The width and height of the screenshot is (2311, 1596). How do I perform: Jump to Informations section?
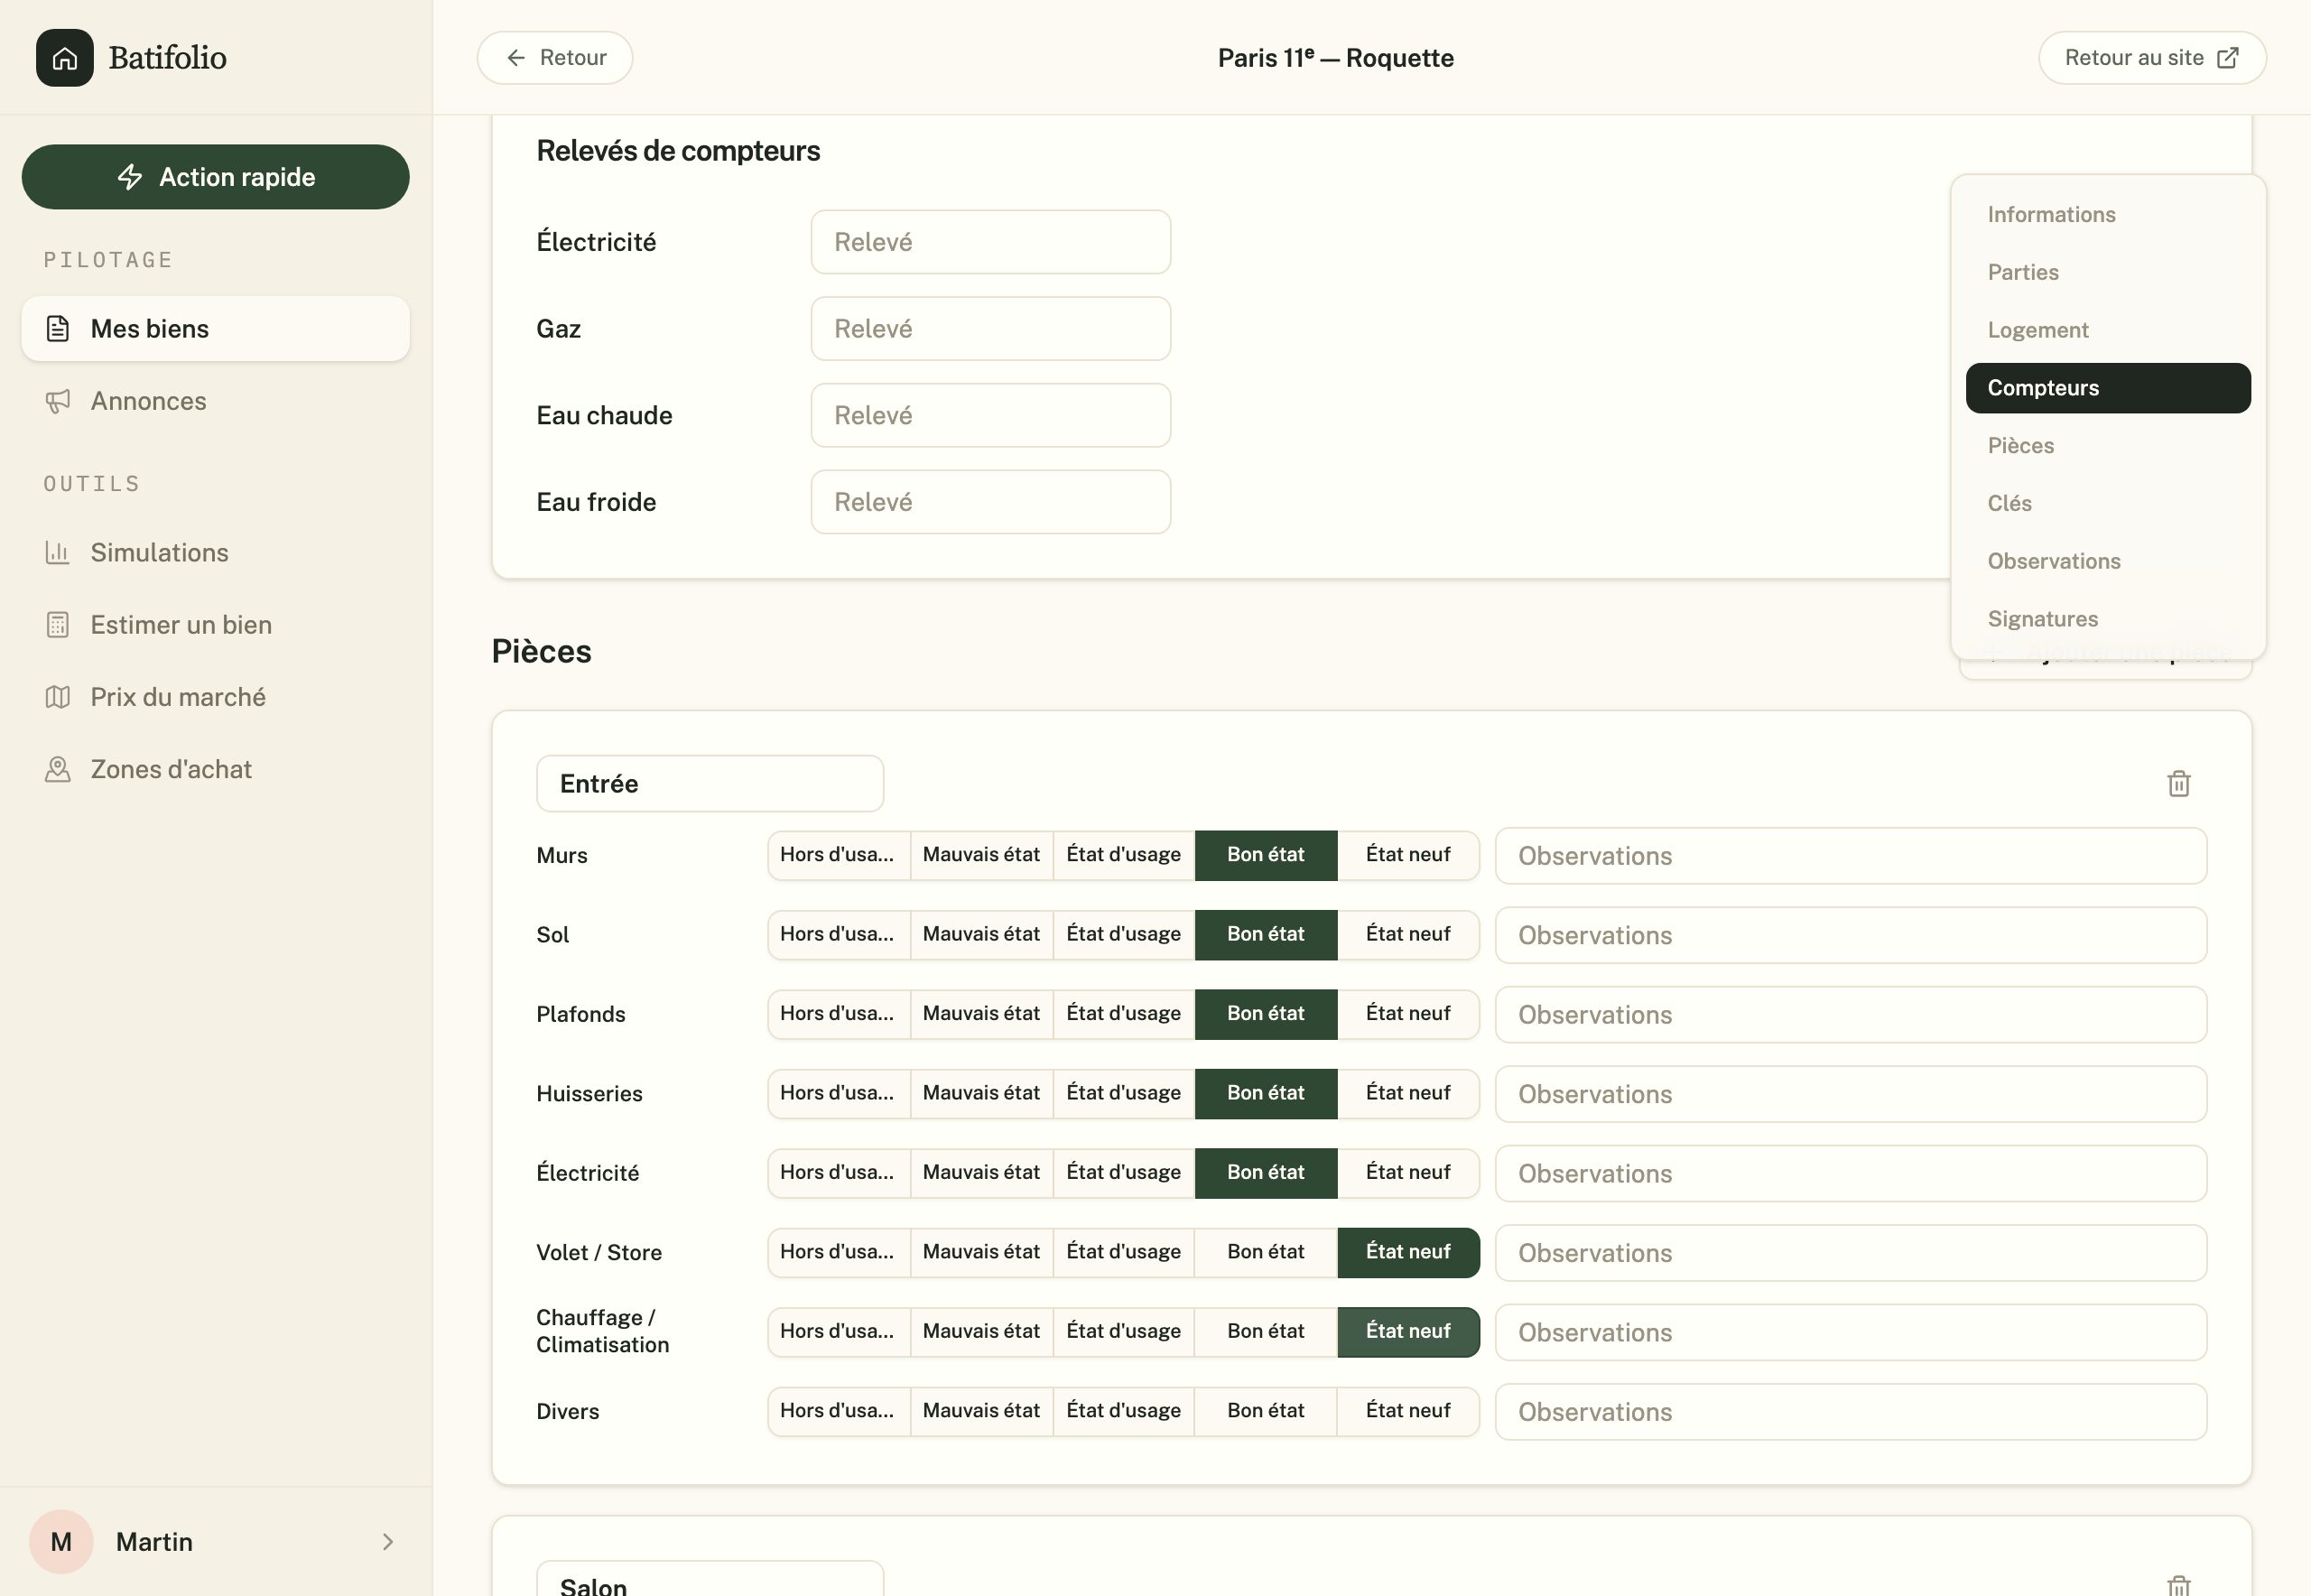(x=2108, y=215)
